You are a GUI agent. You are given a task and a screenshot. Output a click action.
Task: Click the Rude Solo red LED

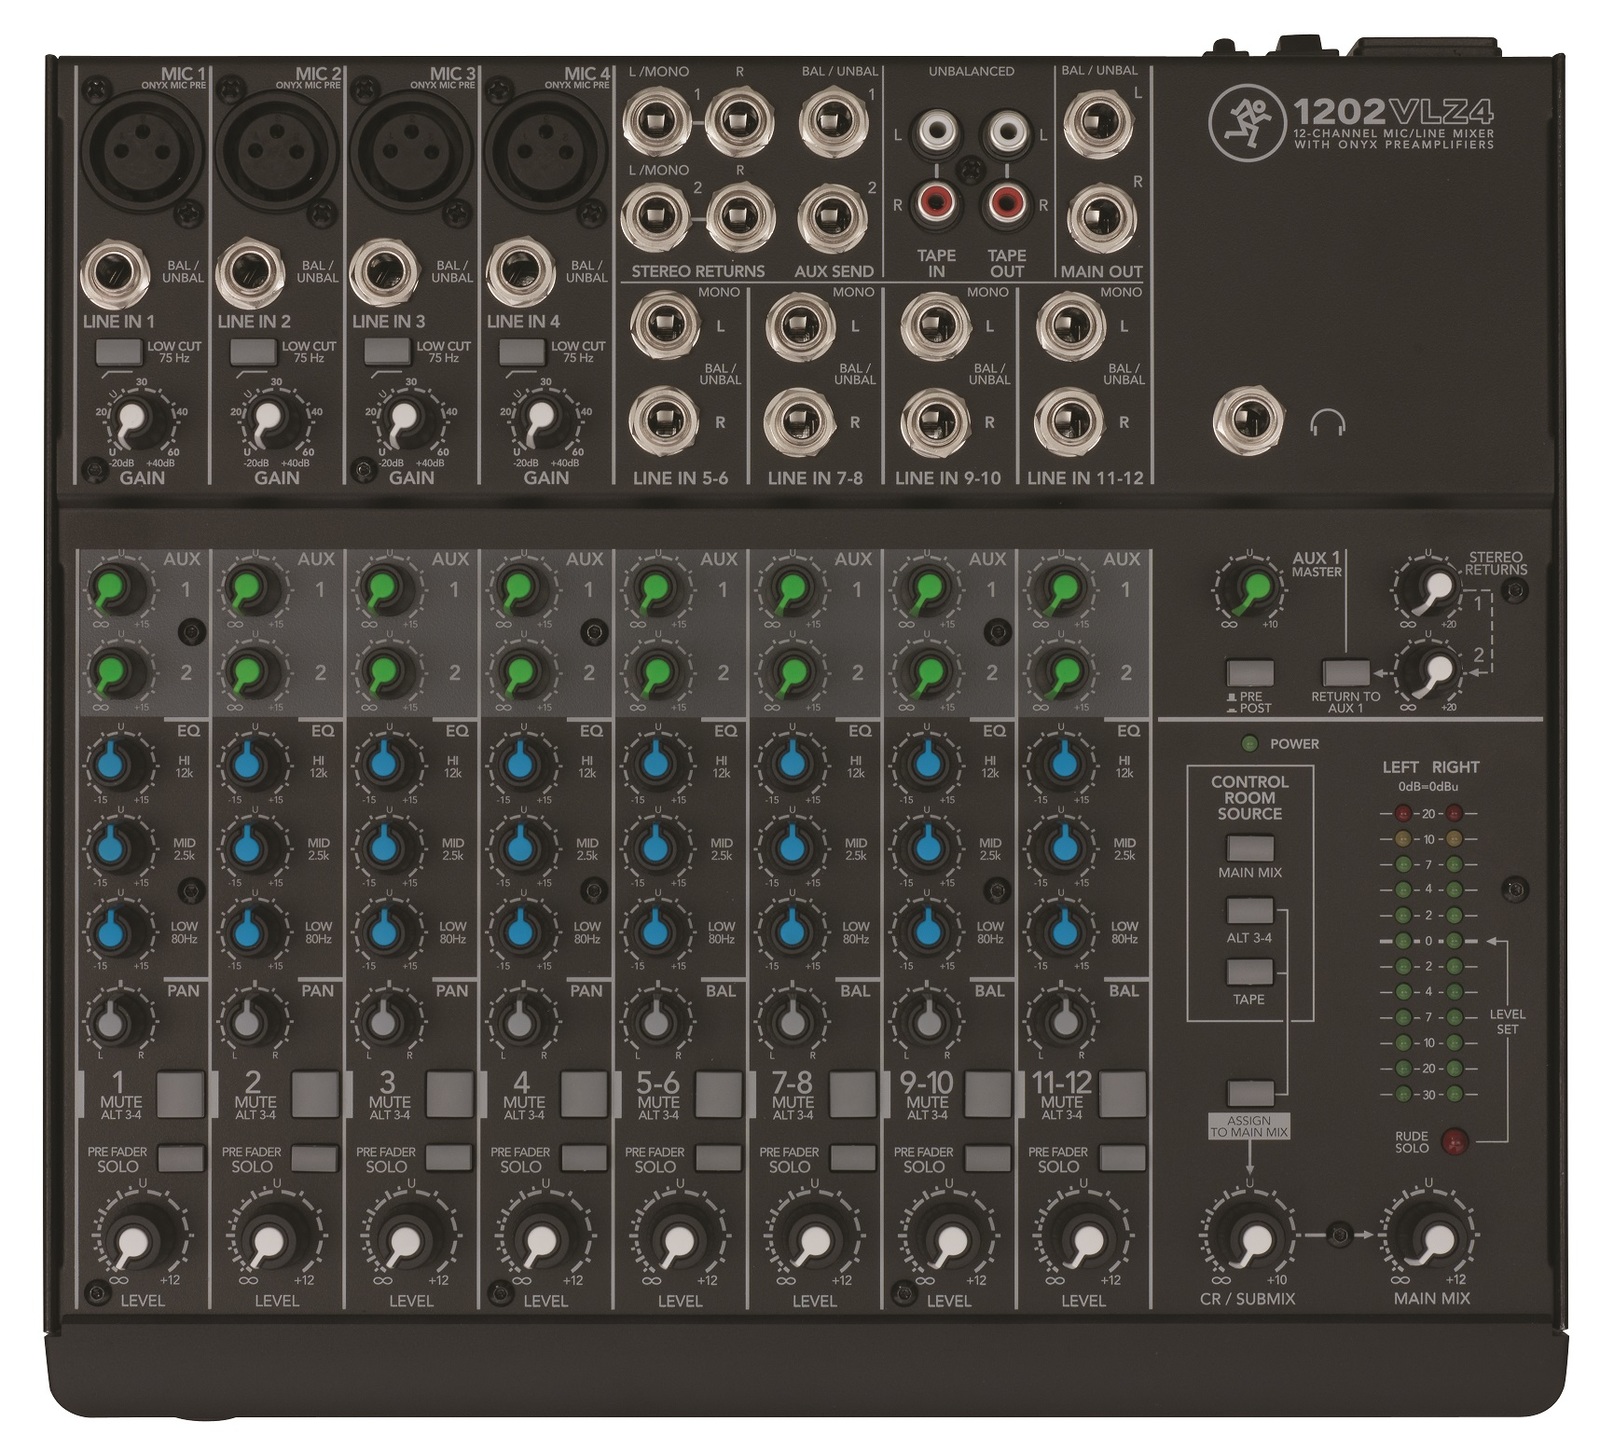[x=1454, y=1139]
